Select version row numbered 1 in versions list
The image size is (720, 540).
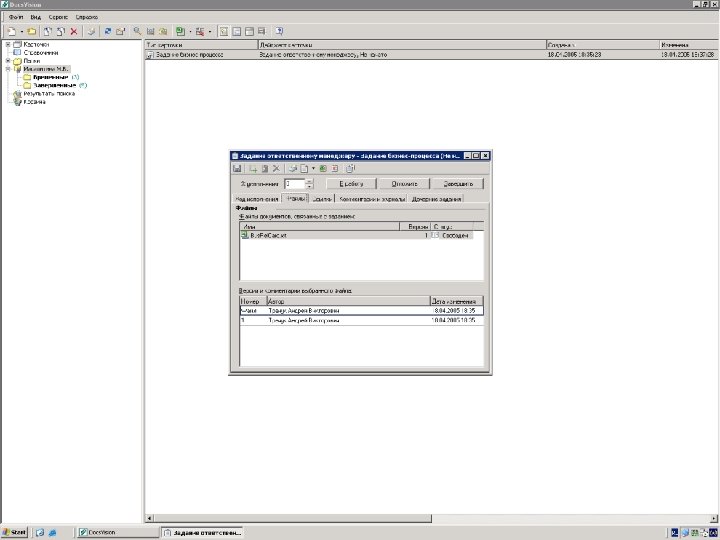pos(362,321)
